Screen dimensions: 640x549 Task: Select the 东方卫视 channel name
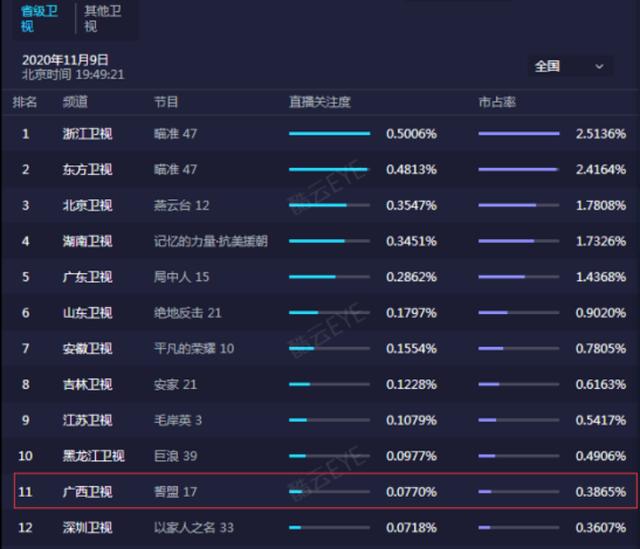tap(87, 169)
